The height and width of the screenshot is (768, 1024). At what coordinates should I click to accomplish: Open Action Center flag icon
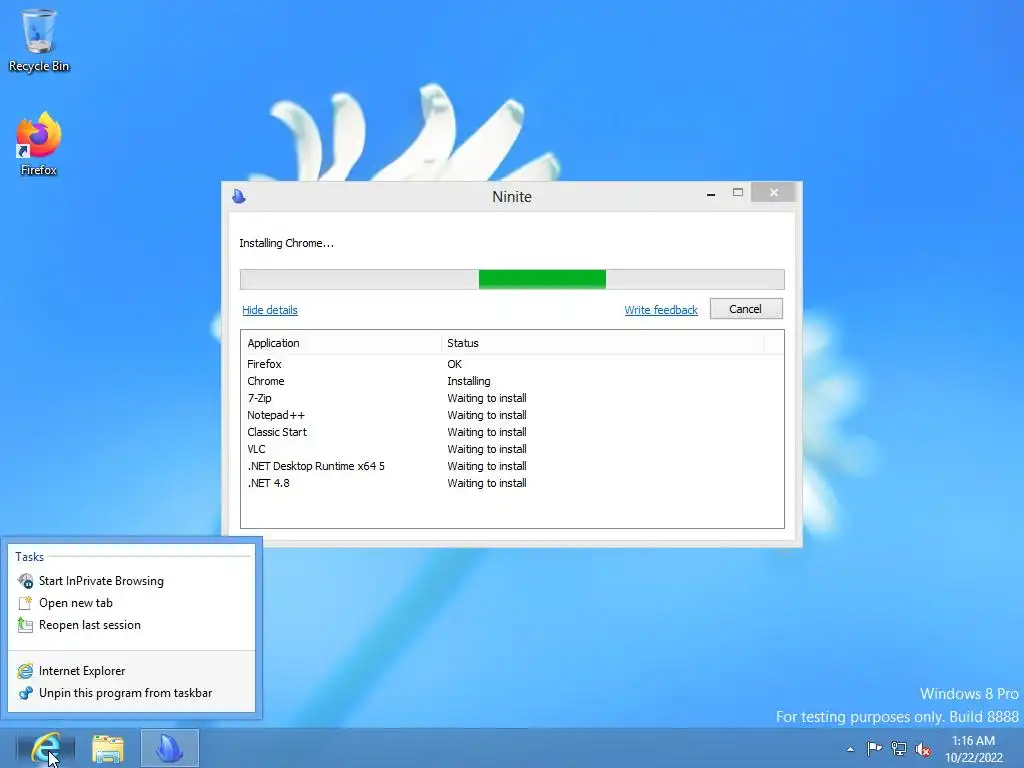(874, 748)
